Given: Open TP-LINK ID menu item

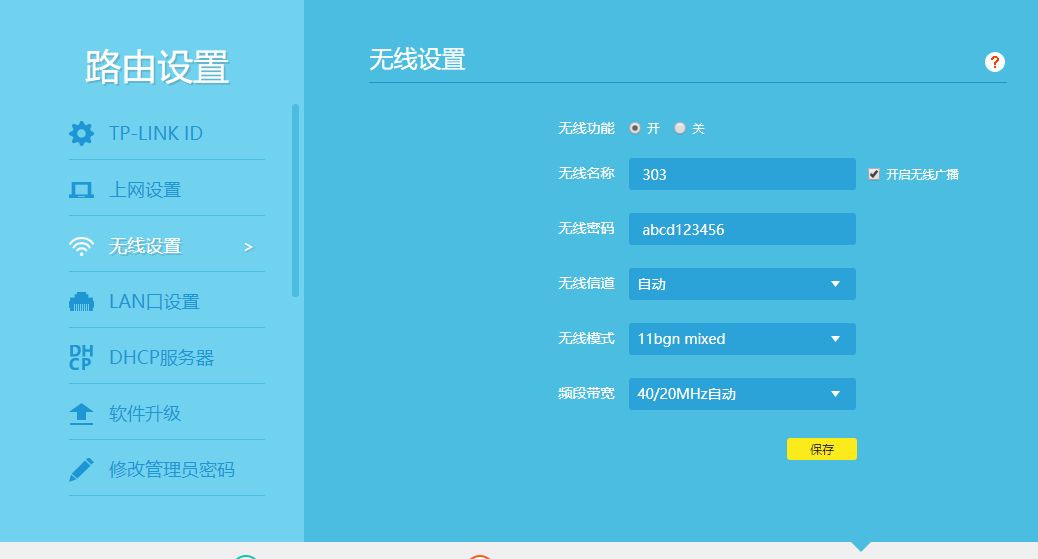Looking at the screenshot, I should point(167,133).
